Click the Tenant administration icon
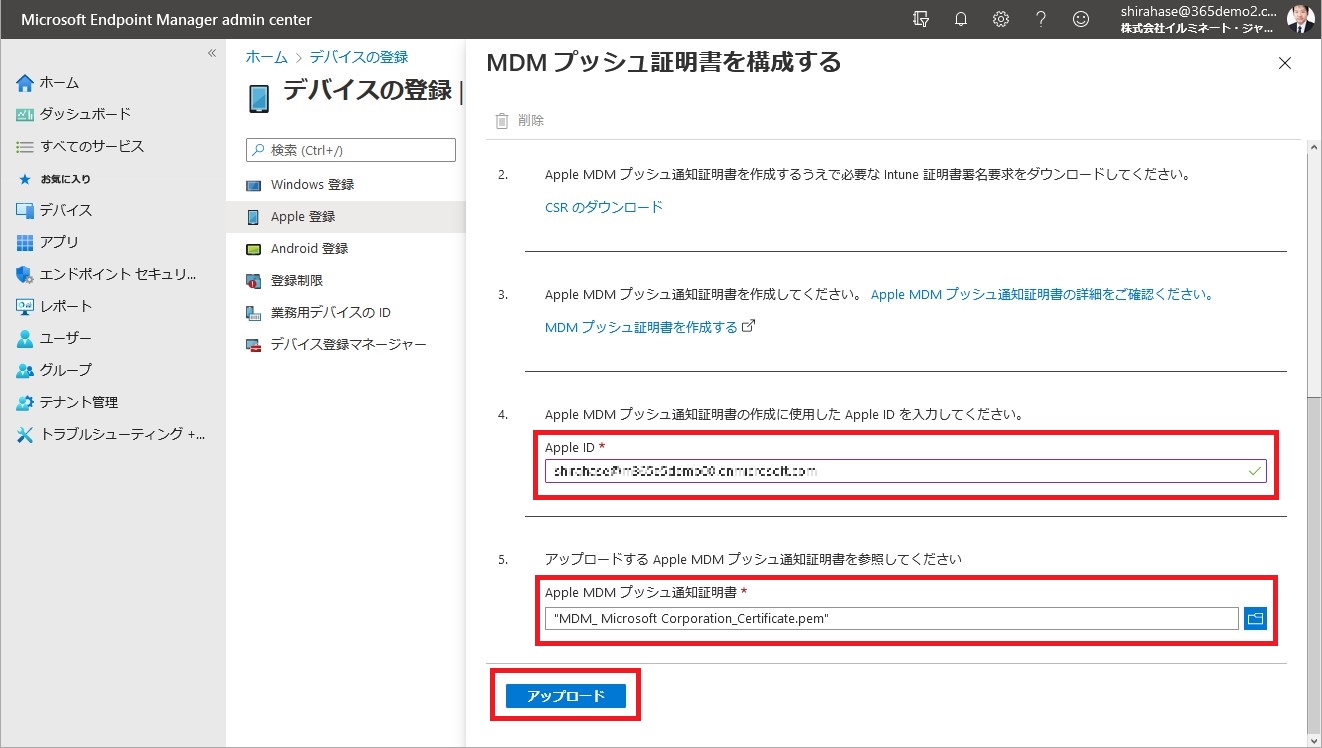This screenshot has height=748, width=1322. click(25, 402)
